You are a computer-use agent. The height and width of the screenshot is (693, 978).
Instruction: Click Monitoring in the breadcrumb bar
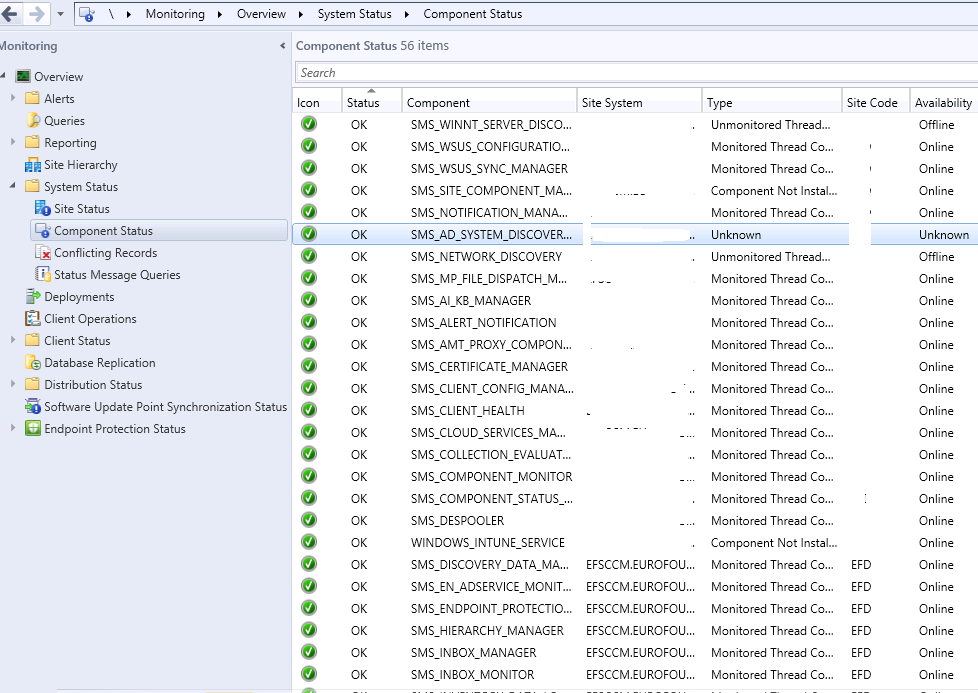click(175, 13)
